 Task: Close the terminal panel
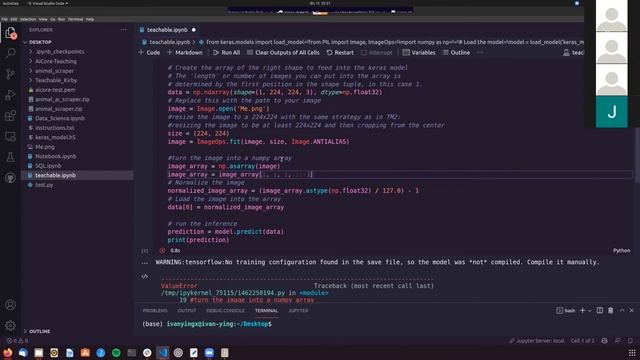pos(631,311)
